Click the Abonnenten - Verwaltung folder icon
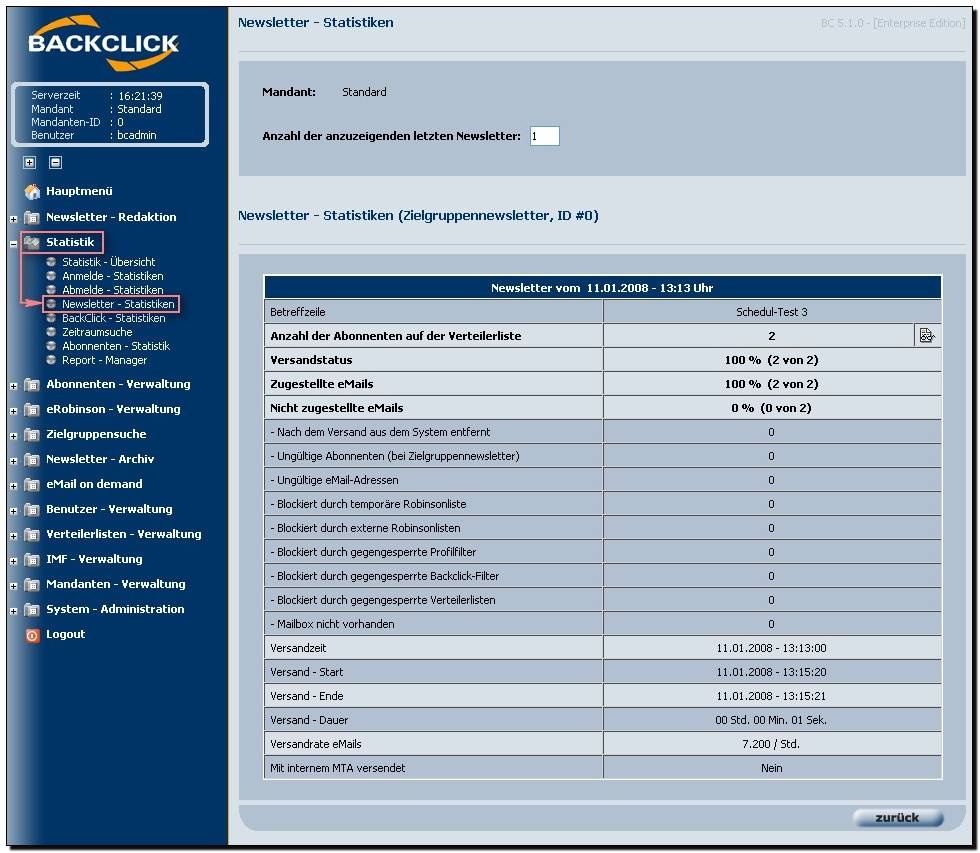Viewport: 980px width, 853px height. click(32, 384)
